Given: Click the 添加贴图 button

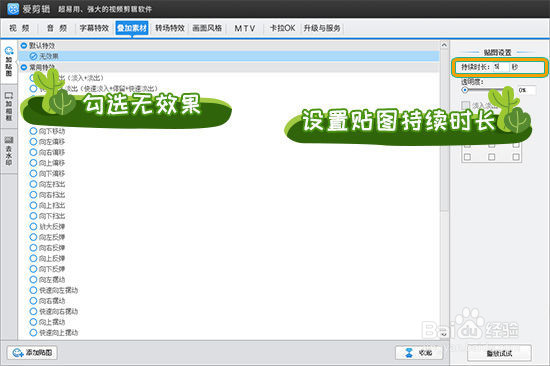Looking at the screenshot, I should pyautogui.click(x=32, y=353).
